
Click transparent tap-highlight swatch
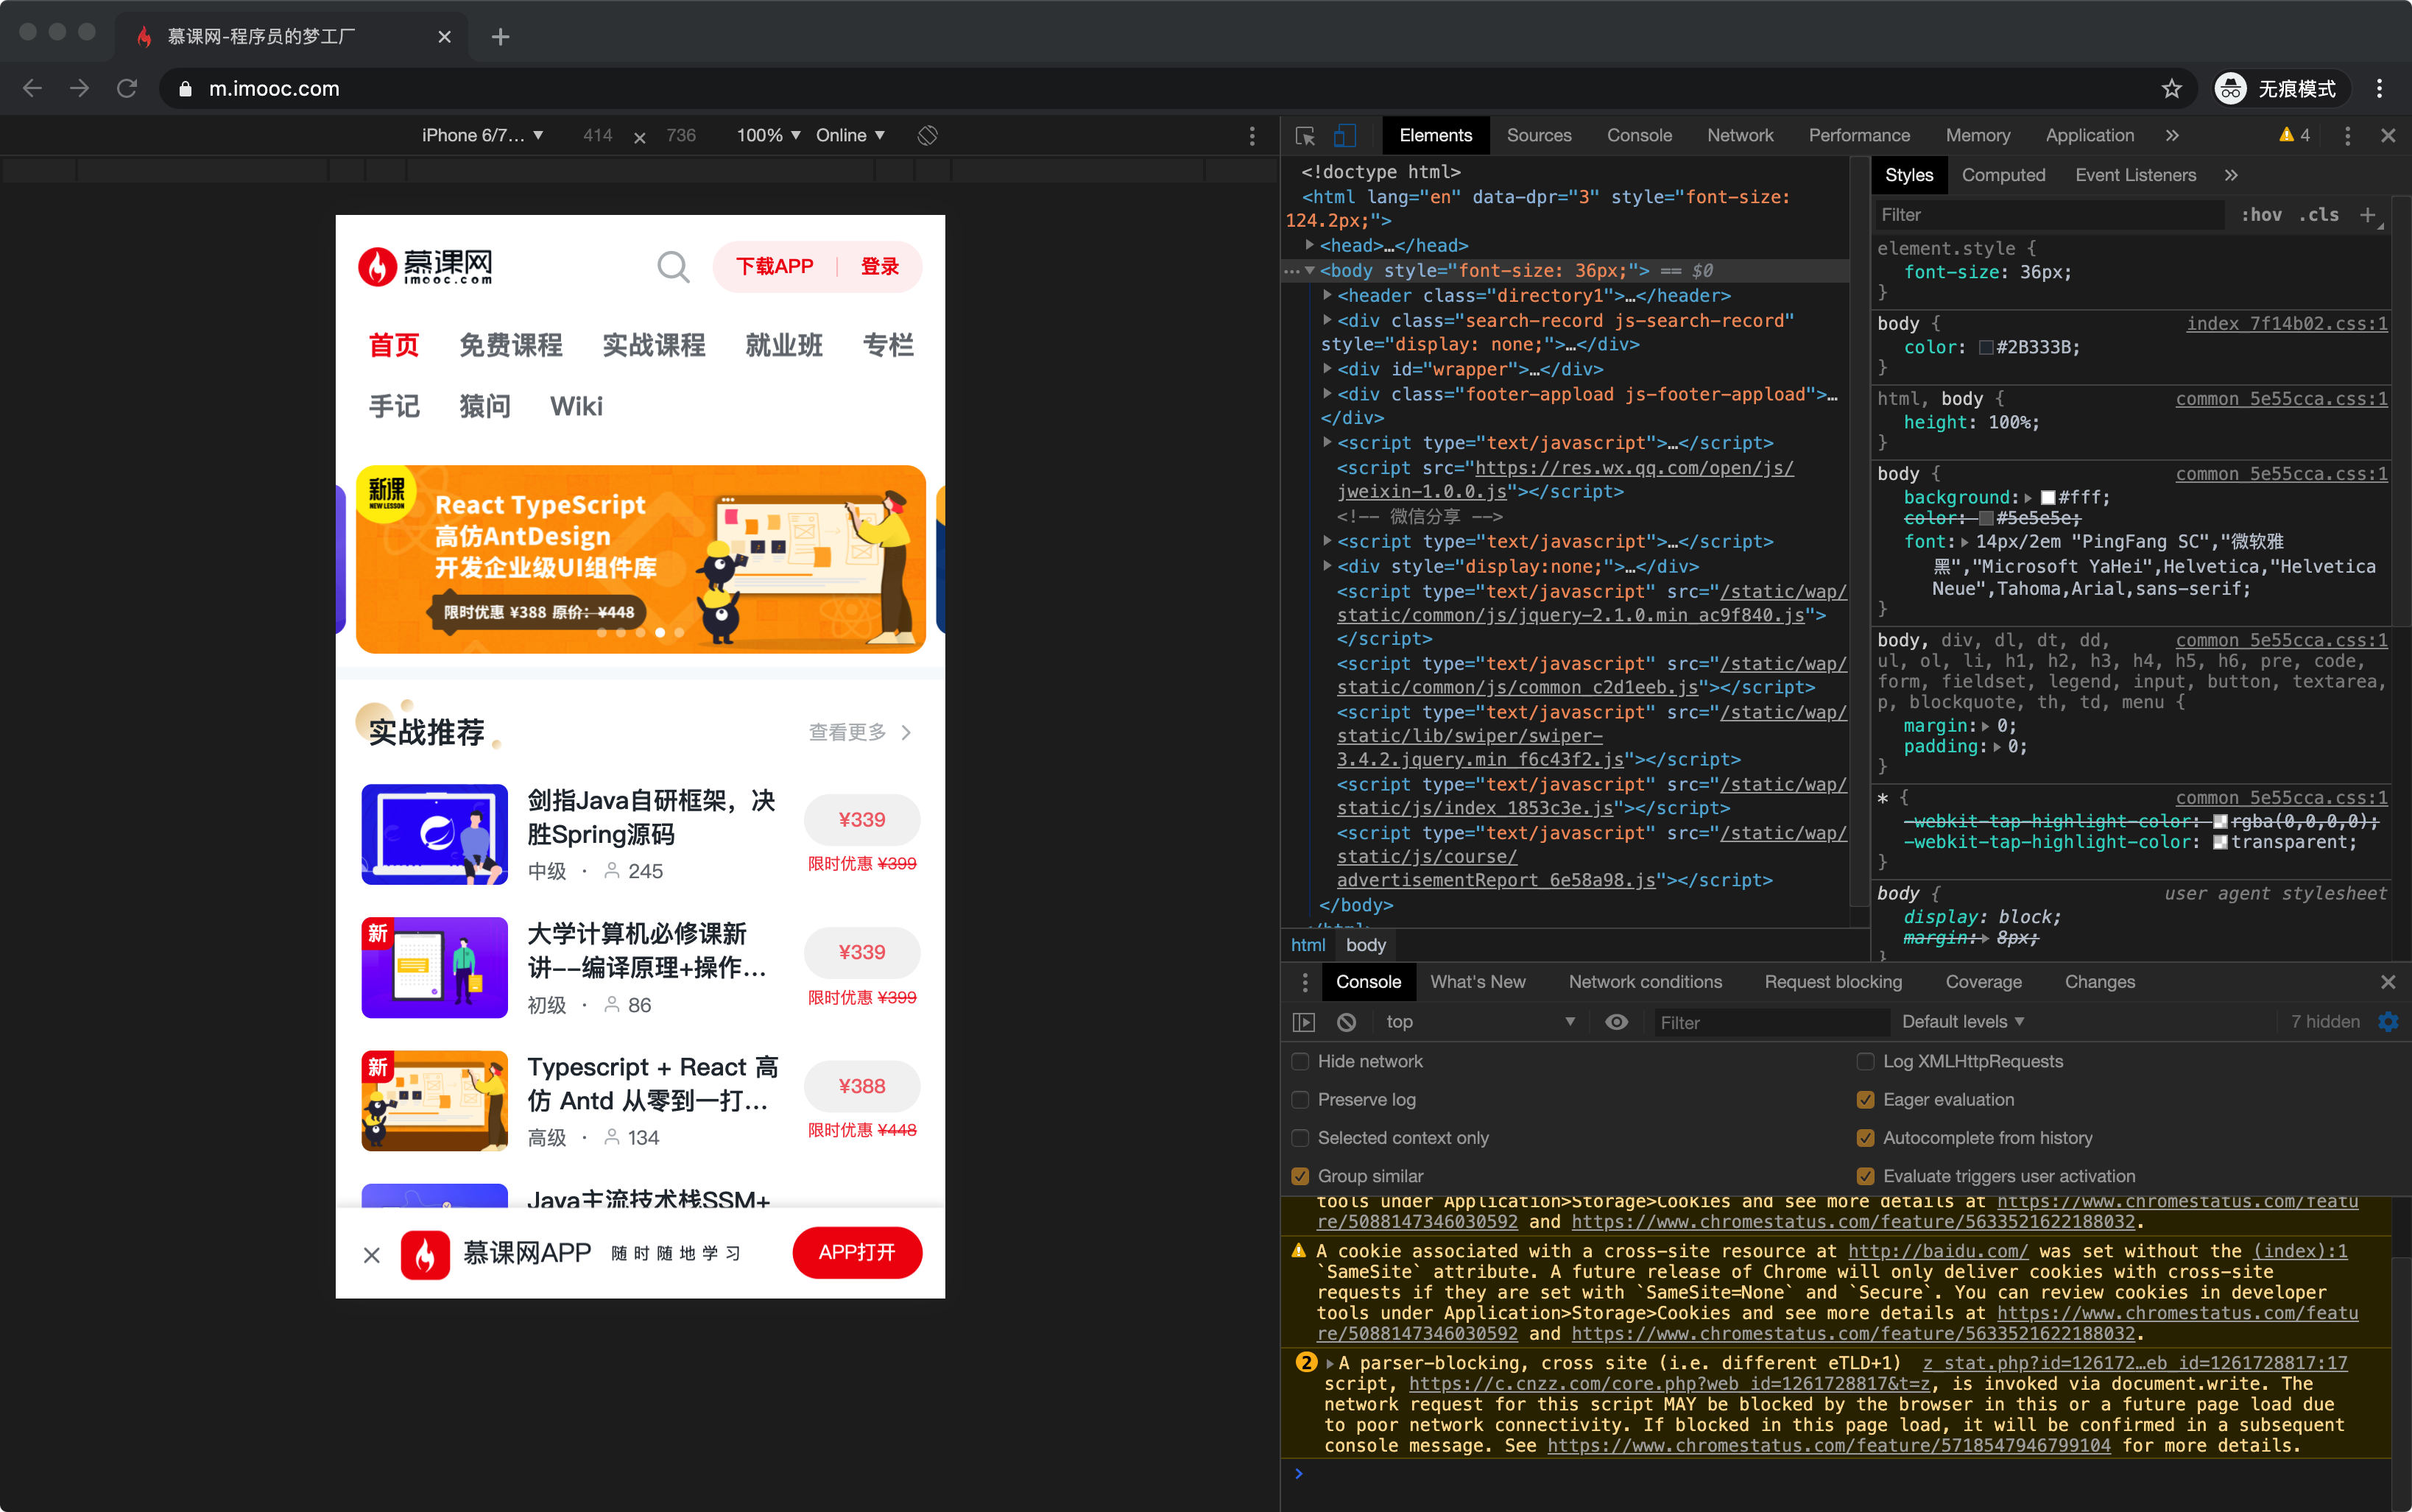(x=2220, y=843)
